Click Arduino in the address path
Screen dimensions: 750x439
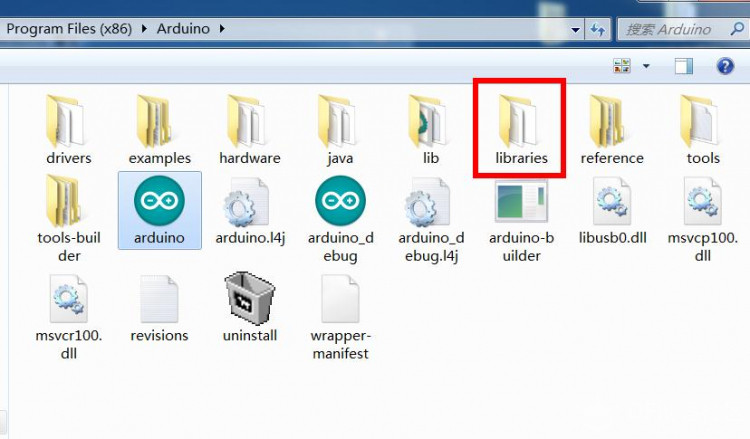pyautogui.click(x=183, y=29)
